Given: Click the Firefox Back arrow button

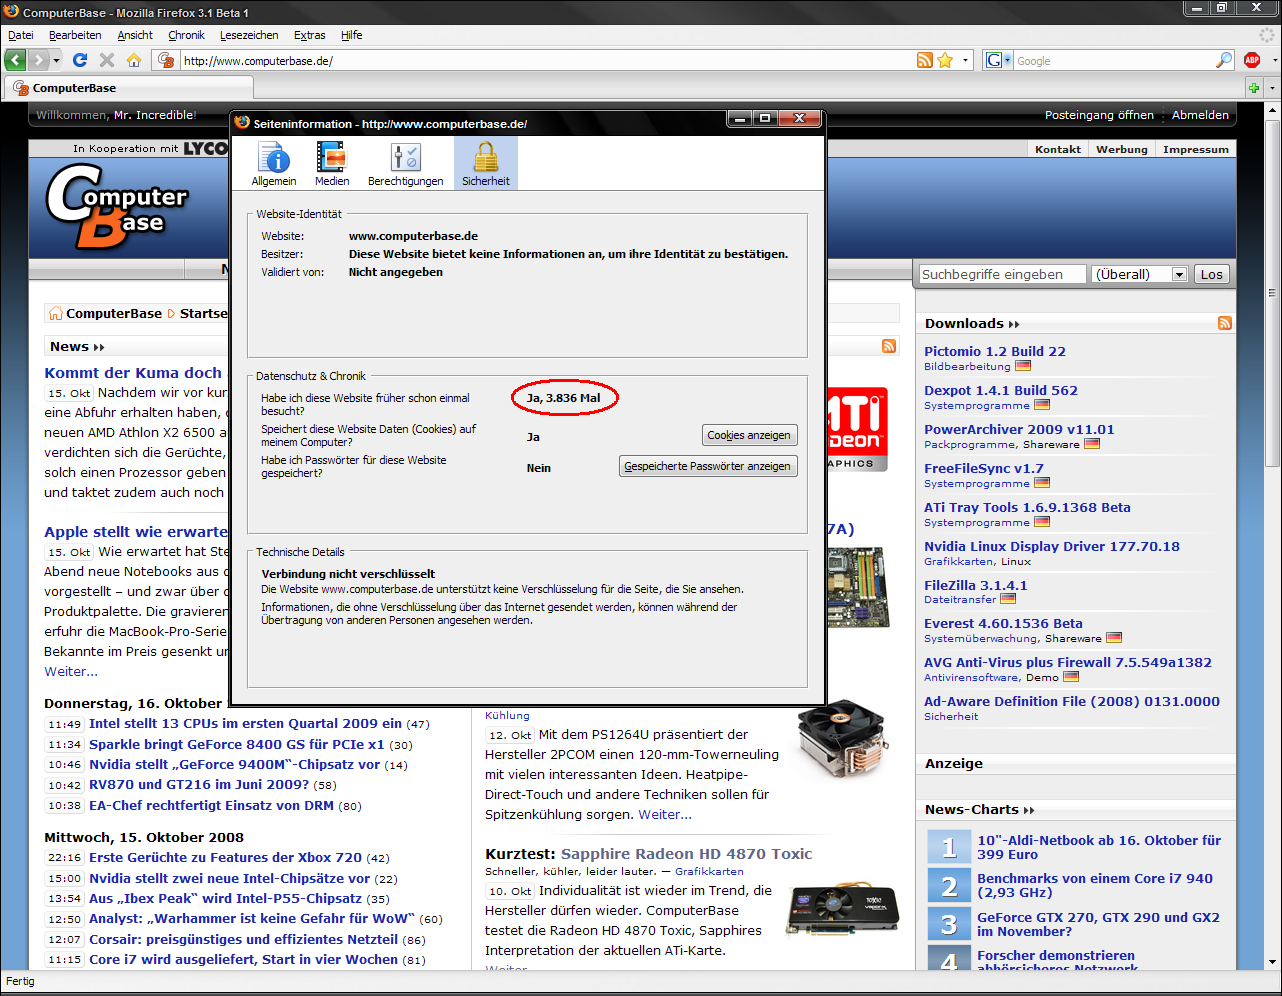Looking at the screenshot, I should pos(16,60).
